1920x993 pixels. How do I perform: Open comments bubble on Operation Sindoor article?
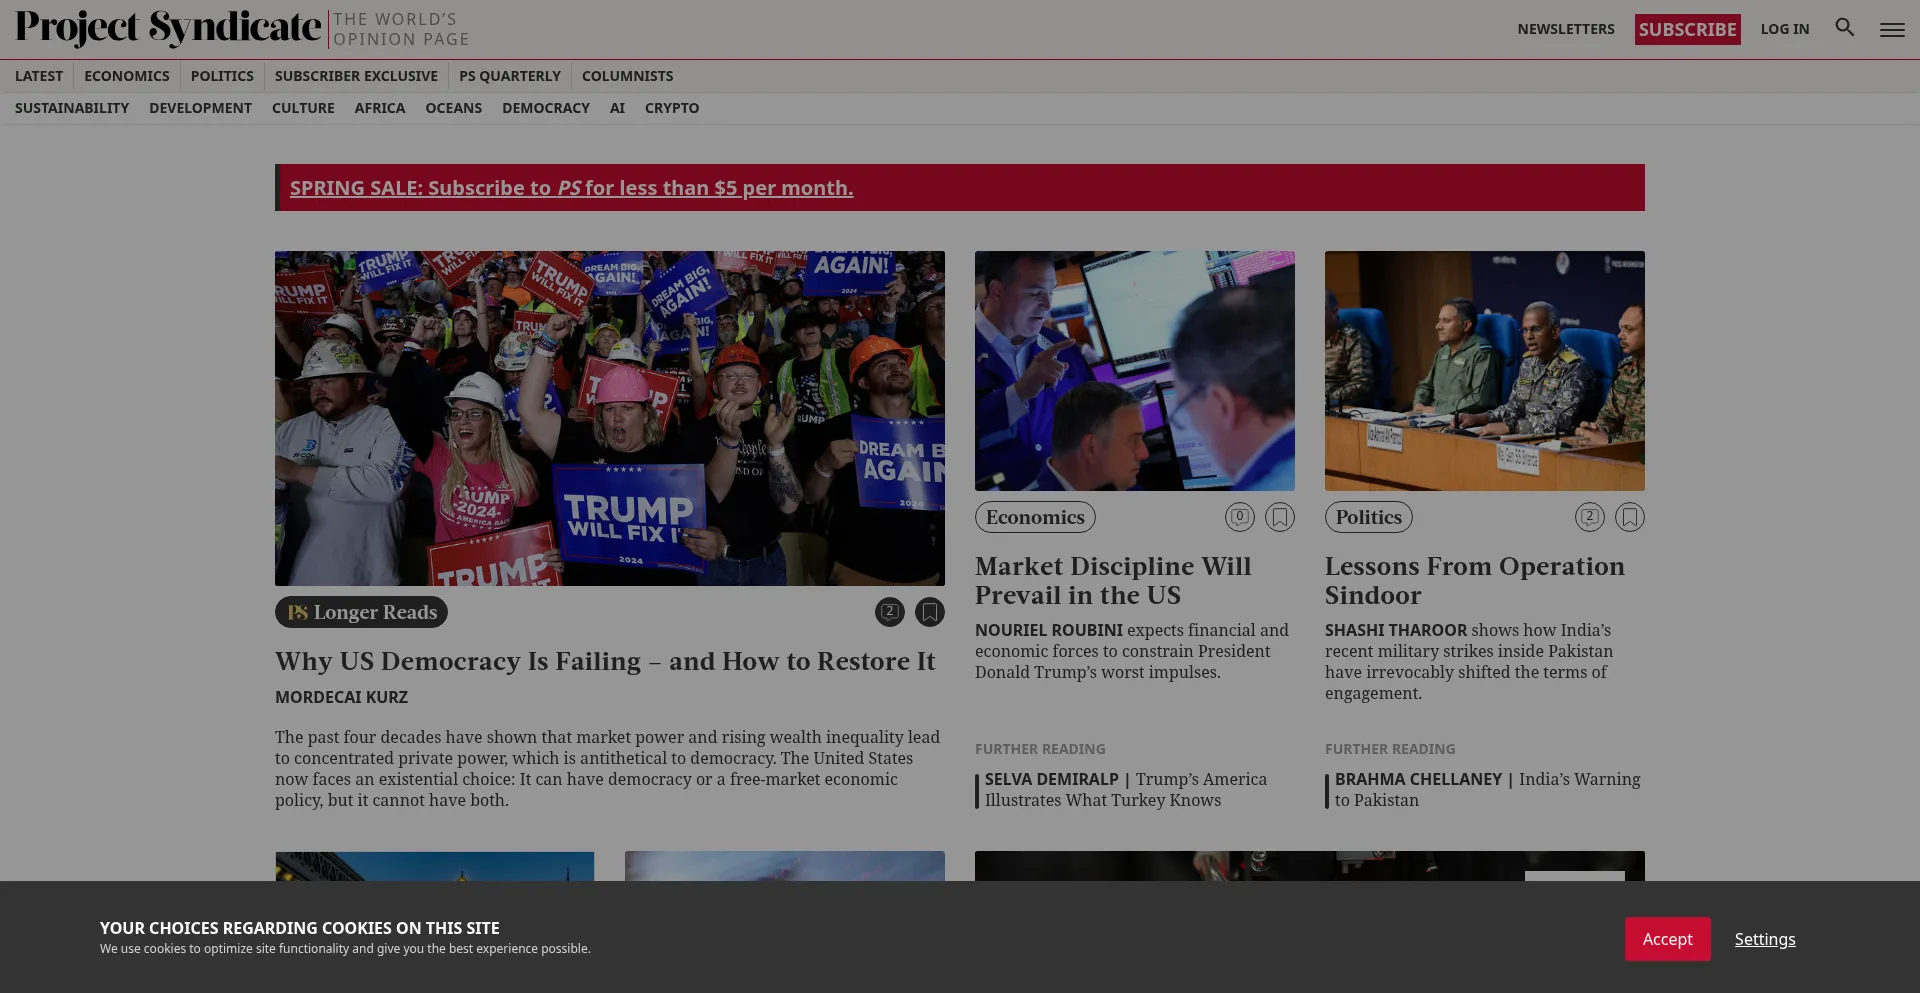tap(1590, 517)
